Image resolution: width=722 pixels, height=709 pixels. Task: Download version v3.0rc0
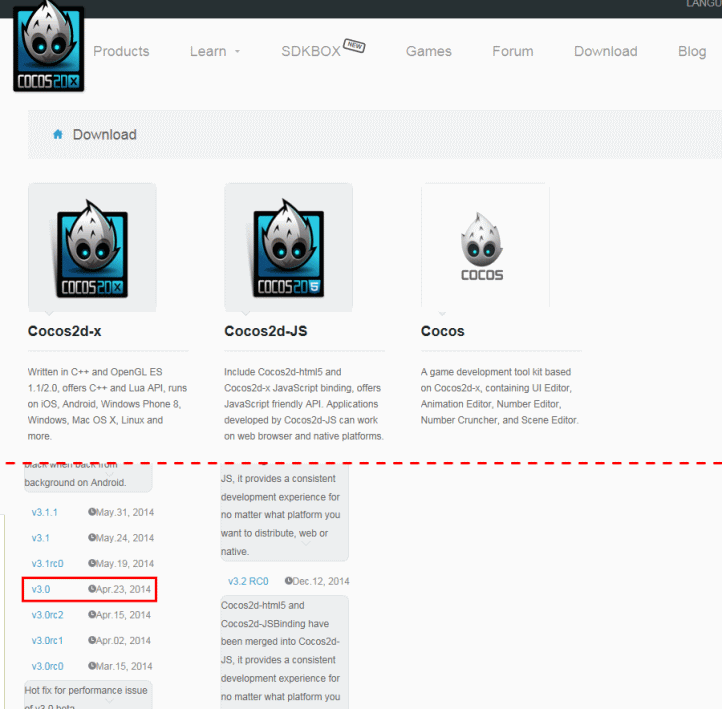coord(47,666)
